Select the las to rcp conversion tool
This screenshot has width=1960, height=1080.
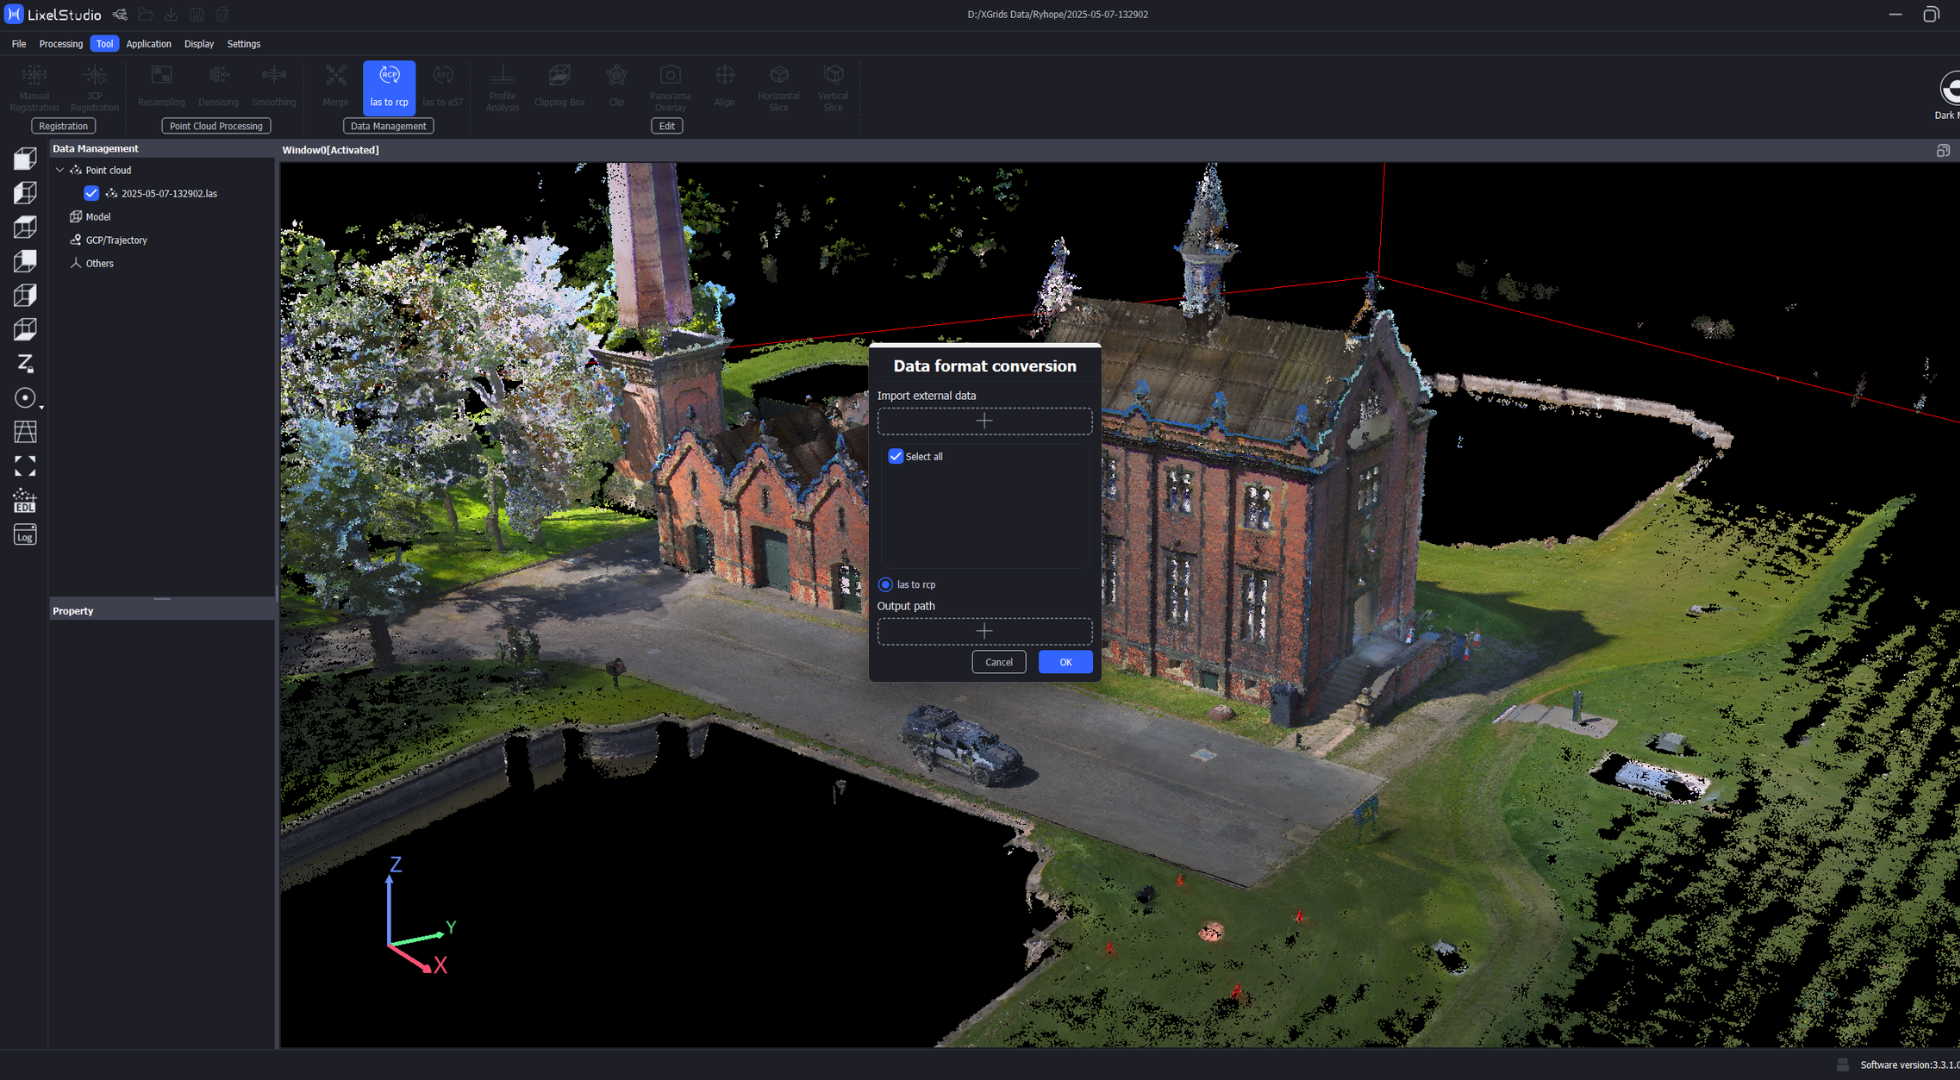click(x=389, y=86)
